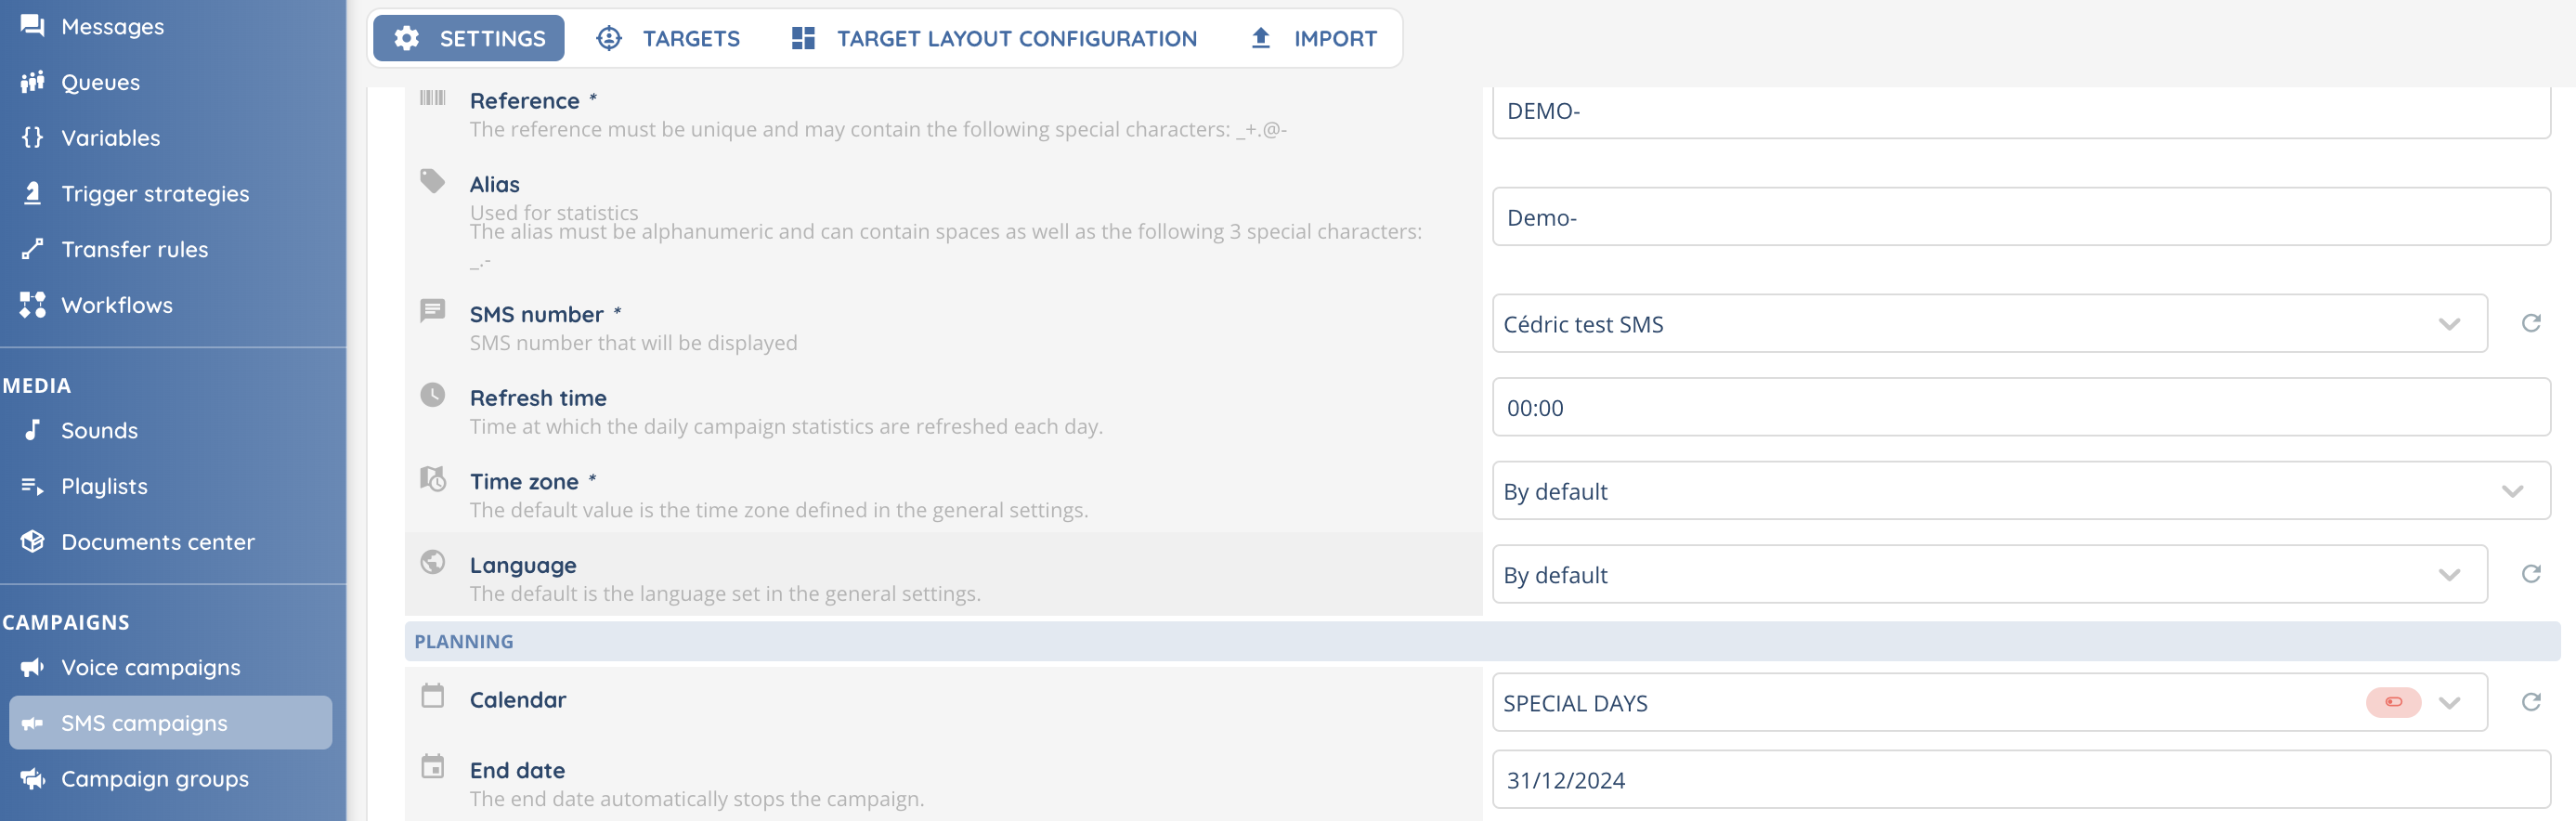This screenshot has height=821, width=2576.
Task: Click the refresh icon beside Language dropdown
Action: [2530, 574]
